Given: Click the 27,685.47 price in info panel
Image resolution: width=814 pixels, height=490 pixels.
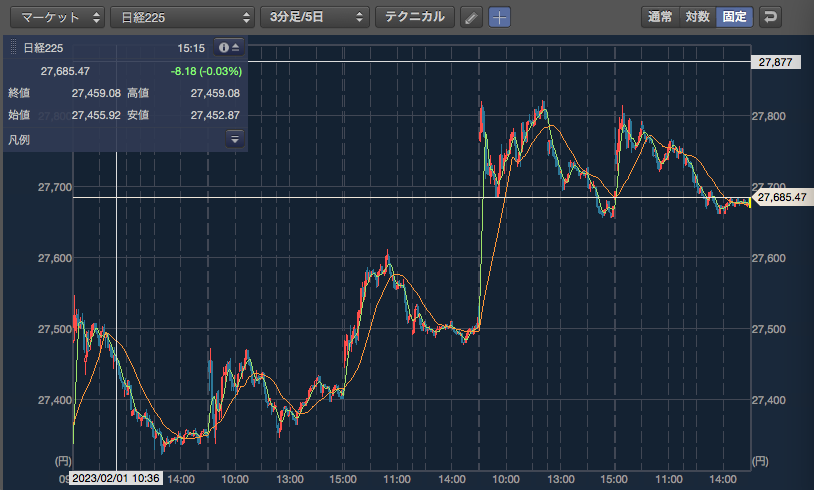Looking at the screenshot, I should pyautogui.click(x=65, y=71).
